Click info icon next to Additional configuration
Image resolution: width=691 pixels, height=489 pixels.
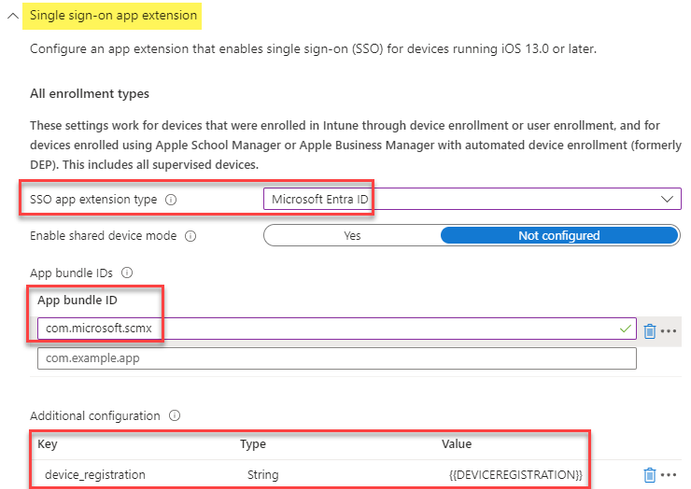175,415
